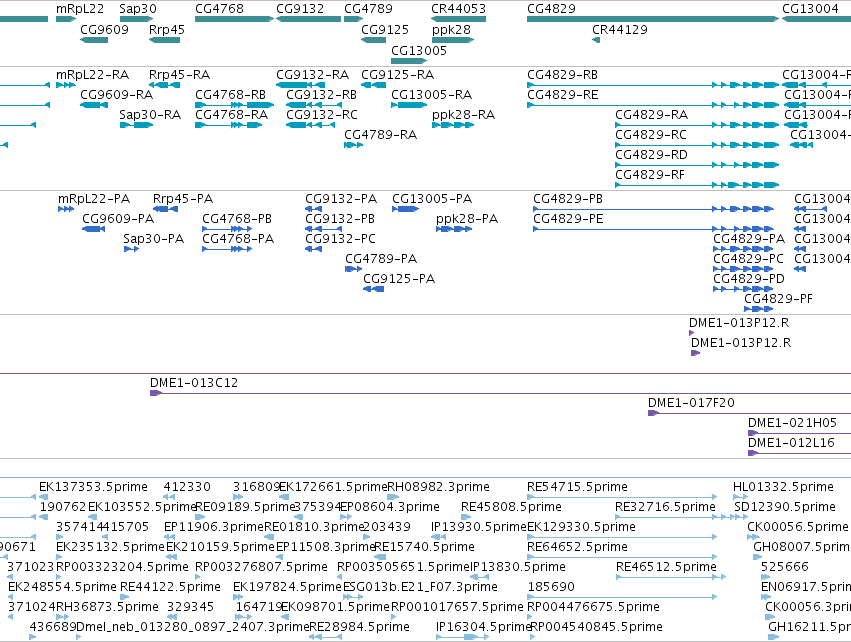Select EST RE28984.5prime
Viewport: 851px width, 642px height.
coord(325,637)
